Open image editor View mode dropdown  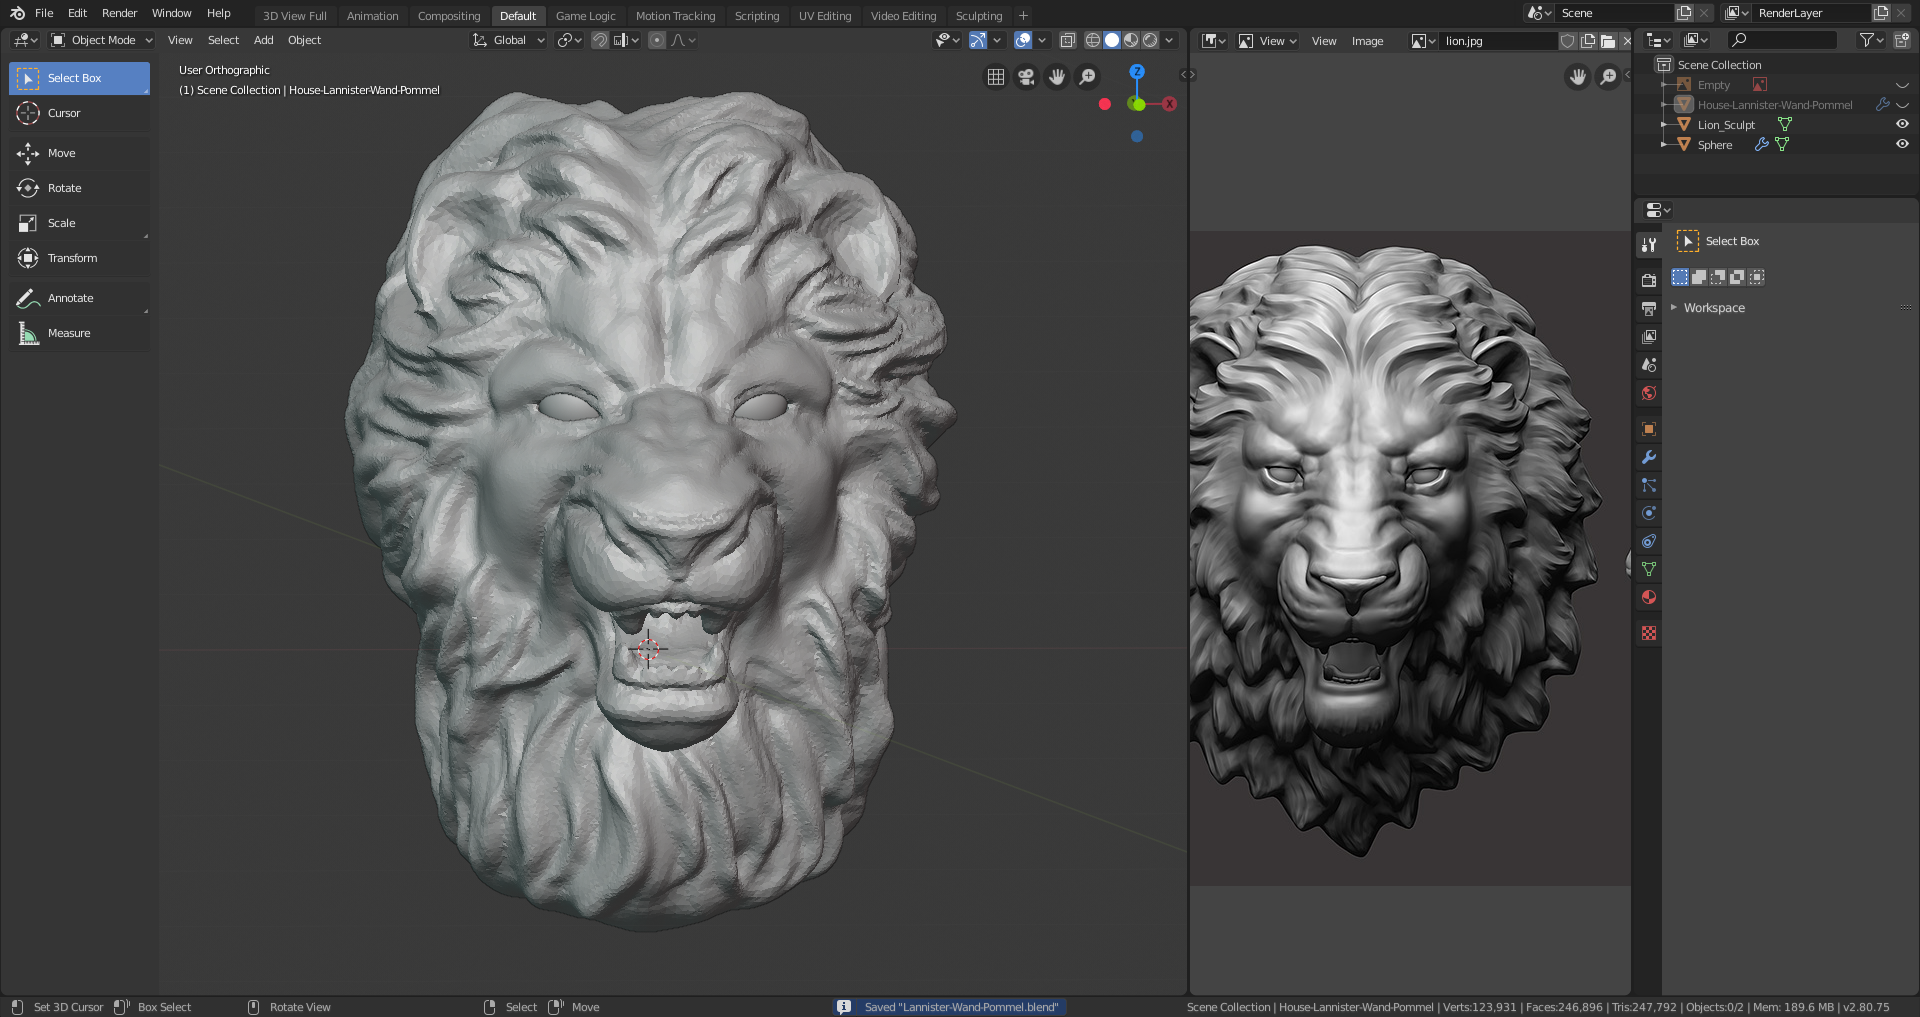pos(1268,41)
